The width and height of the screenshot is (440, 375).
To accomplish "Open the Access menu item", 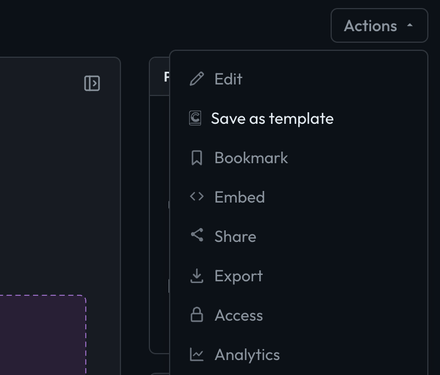I will 299,315.
